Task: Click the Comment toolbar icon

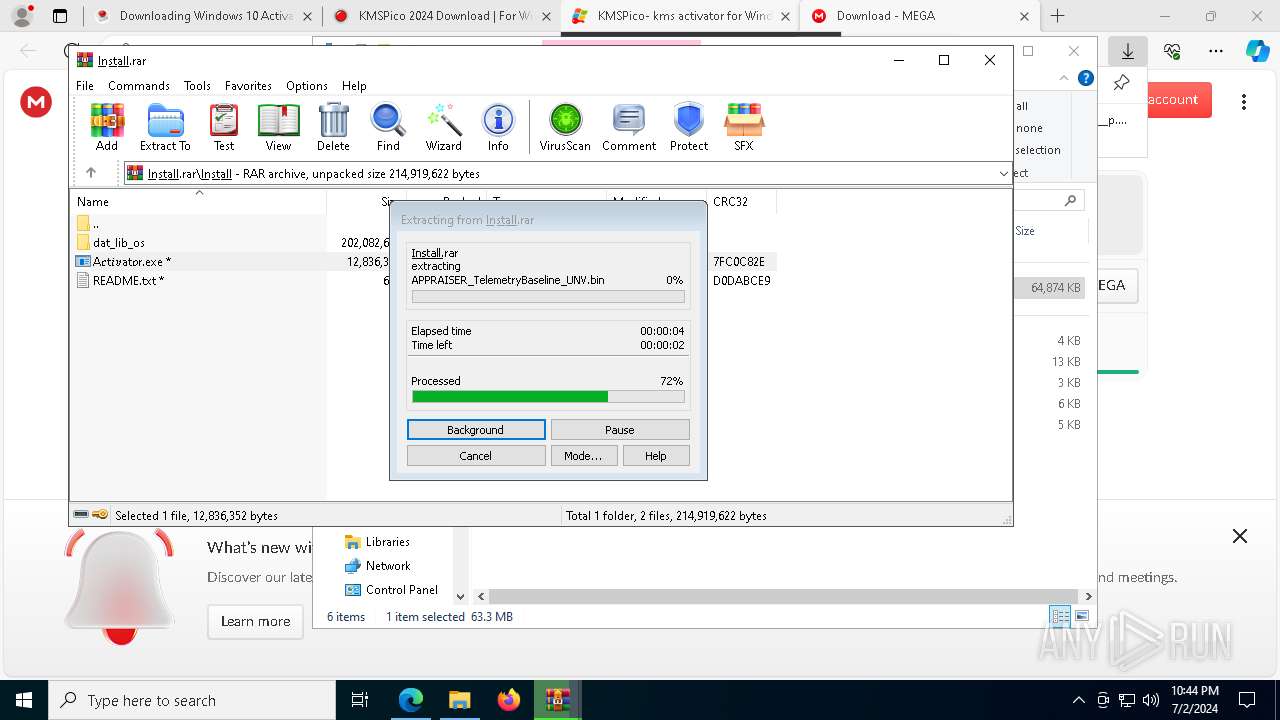Action: pos(629,127)
